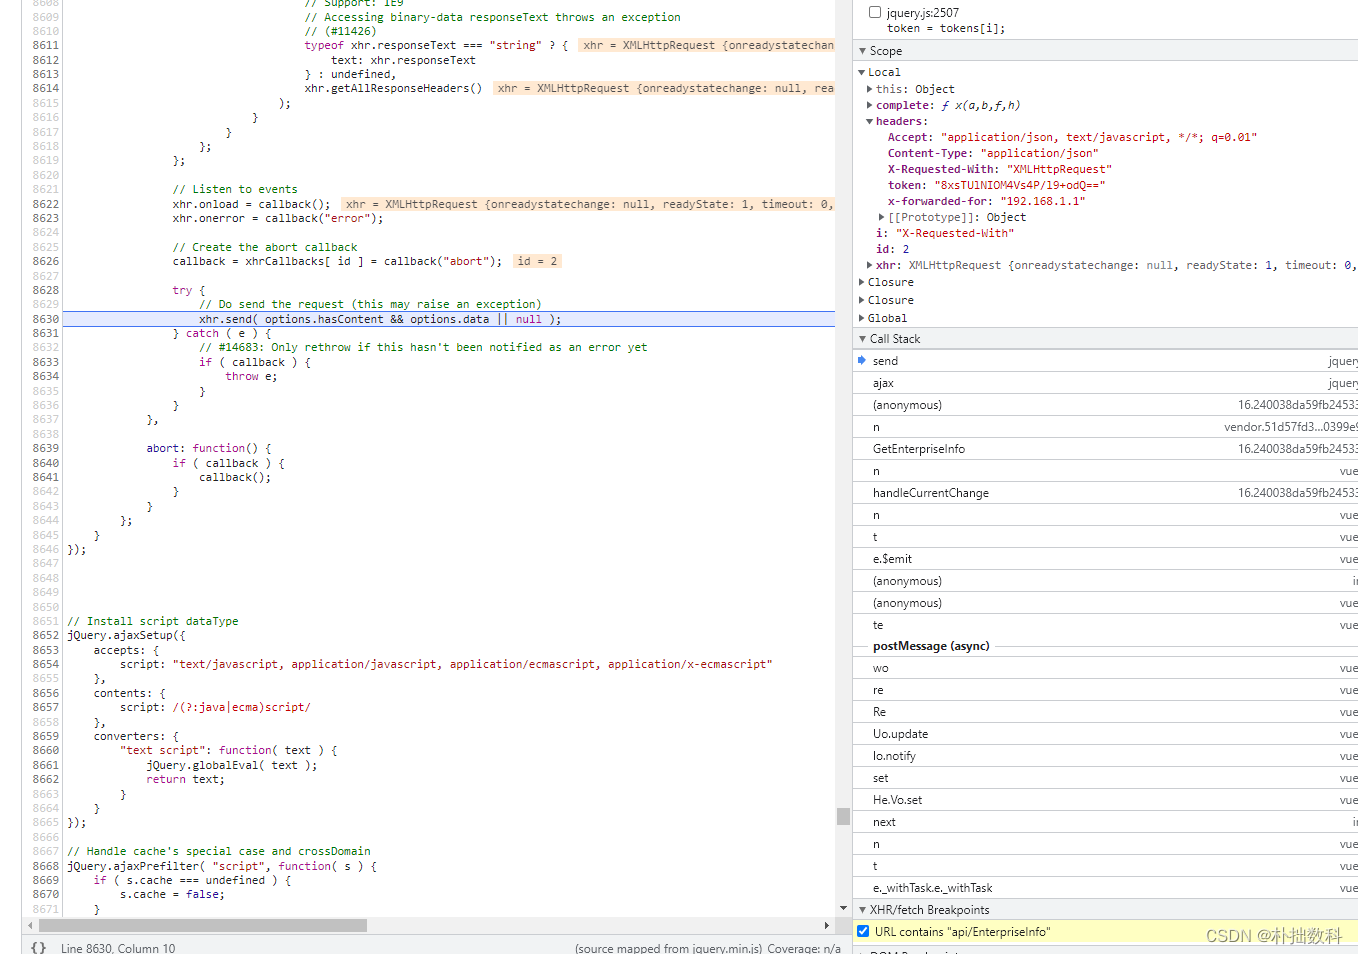Screen dimensions: 1358x954
Task: Click the postMessage (async) separator label
Action: pos(931,646)
